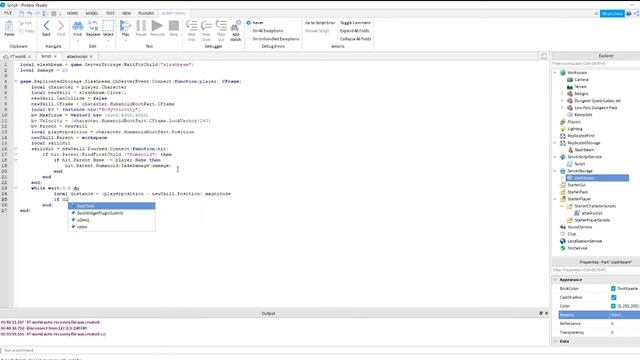Click the LocalizationService globe icon

tap(563, 241)
